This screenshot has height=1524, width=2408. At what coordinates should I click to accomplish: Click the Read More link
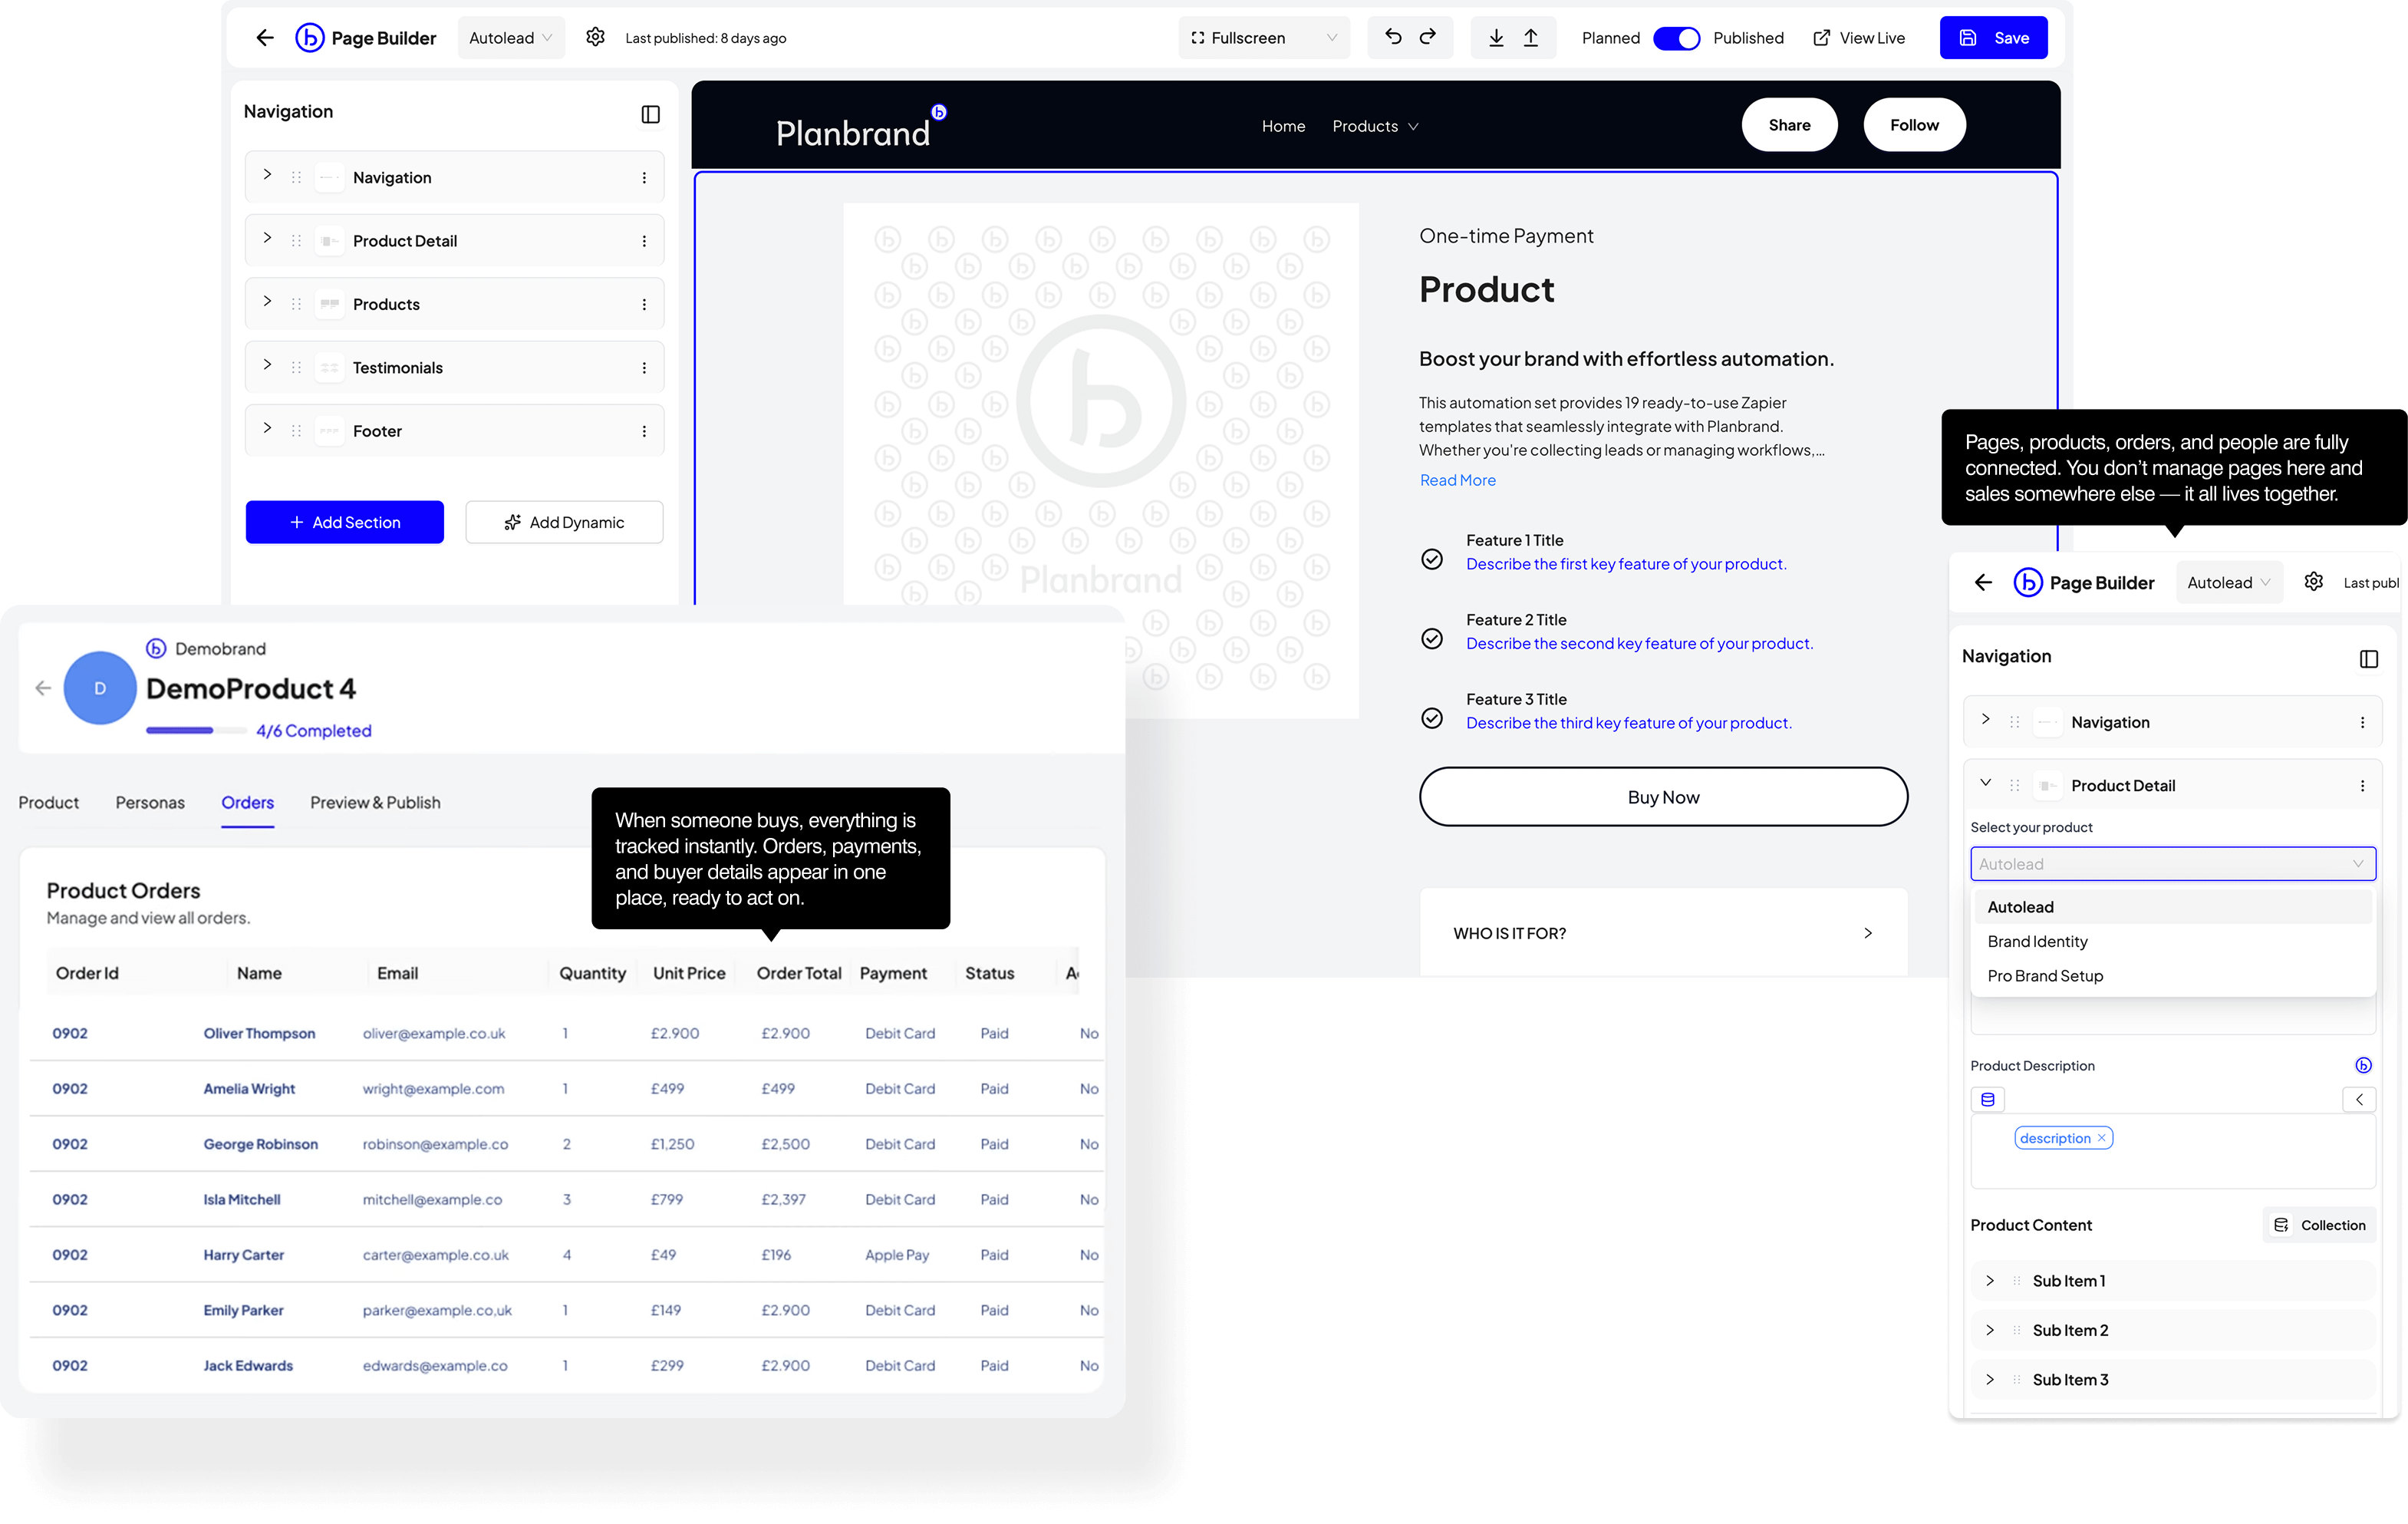(1457, 480)
